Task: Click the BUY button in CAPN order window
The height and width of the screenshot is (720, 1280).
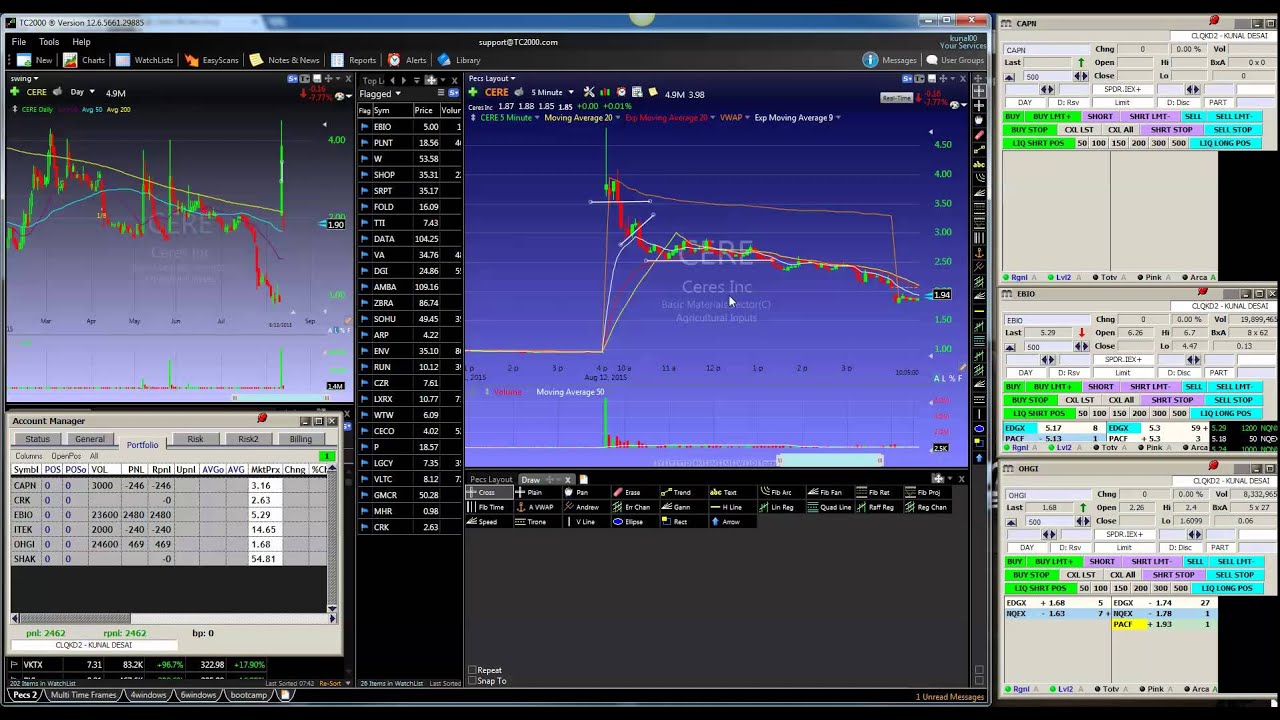Action: (x=1014, y=116)
